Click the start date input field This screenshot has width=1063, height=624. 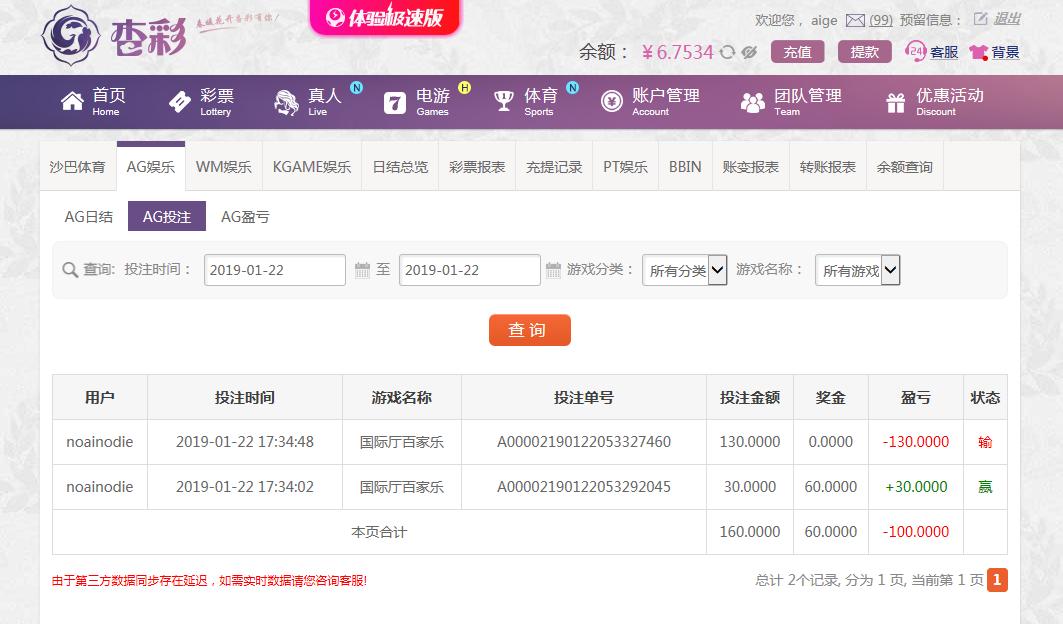pos(275,270)
